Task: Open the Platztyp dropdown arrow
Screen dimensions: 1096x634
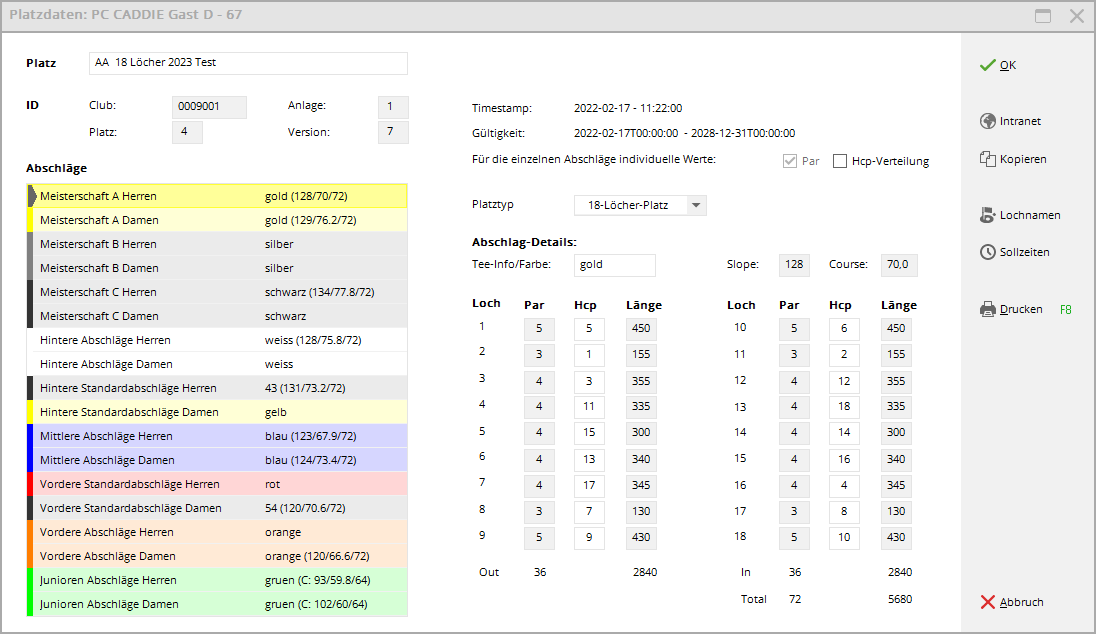Action: [x=697, y=205]
